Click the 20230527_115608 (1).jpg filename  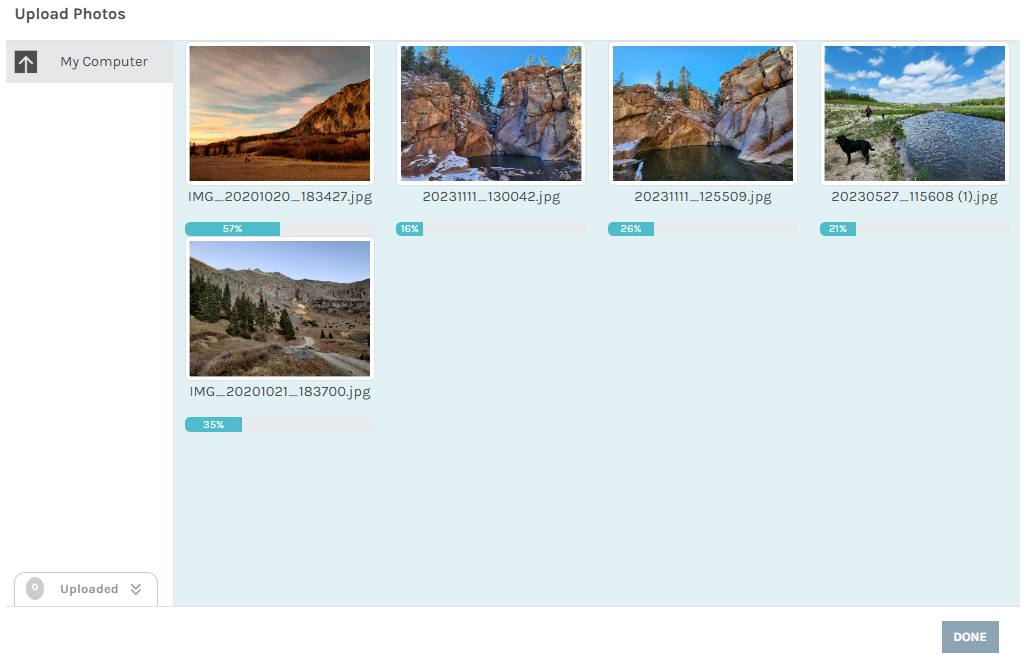coord(914,197)
